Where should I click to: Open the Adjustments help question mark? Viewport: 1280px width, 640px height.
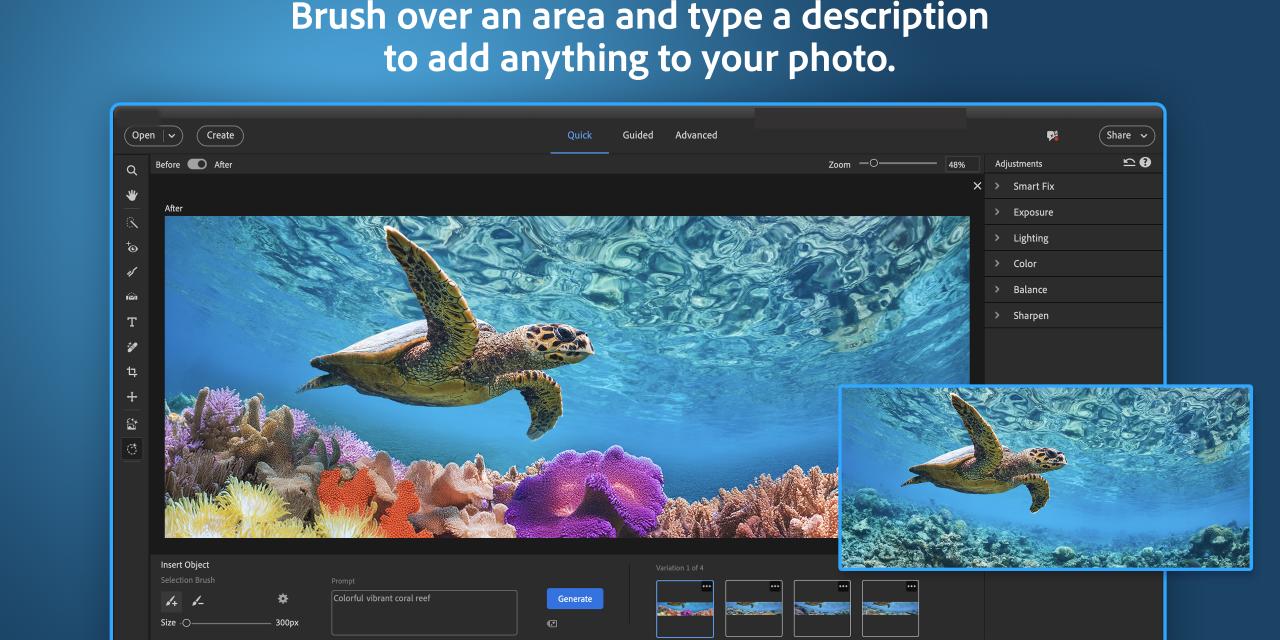1145,162
